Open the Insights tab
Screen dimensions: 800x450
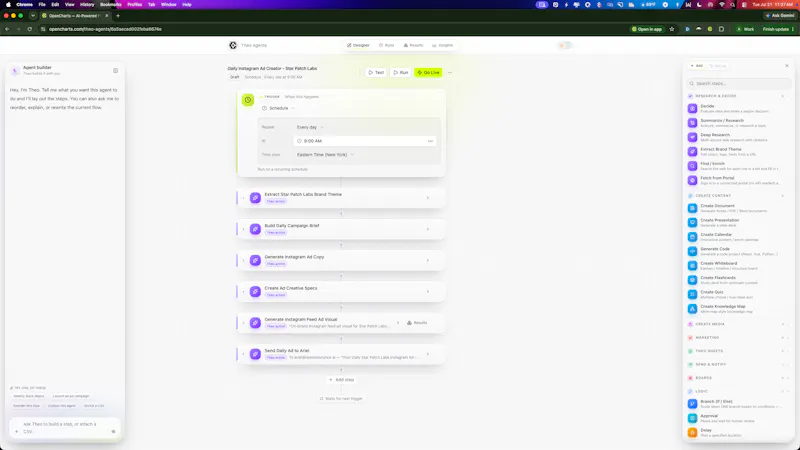442,45
